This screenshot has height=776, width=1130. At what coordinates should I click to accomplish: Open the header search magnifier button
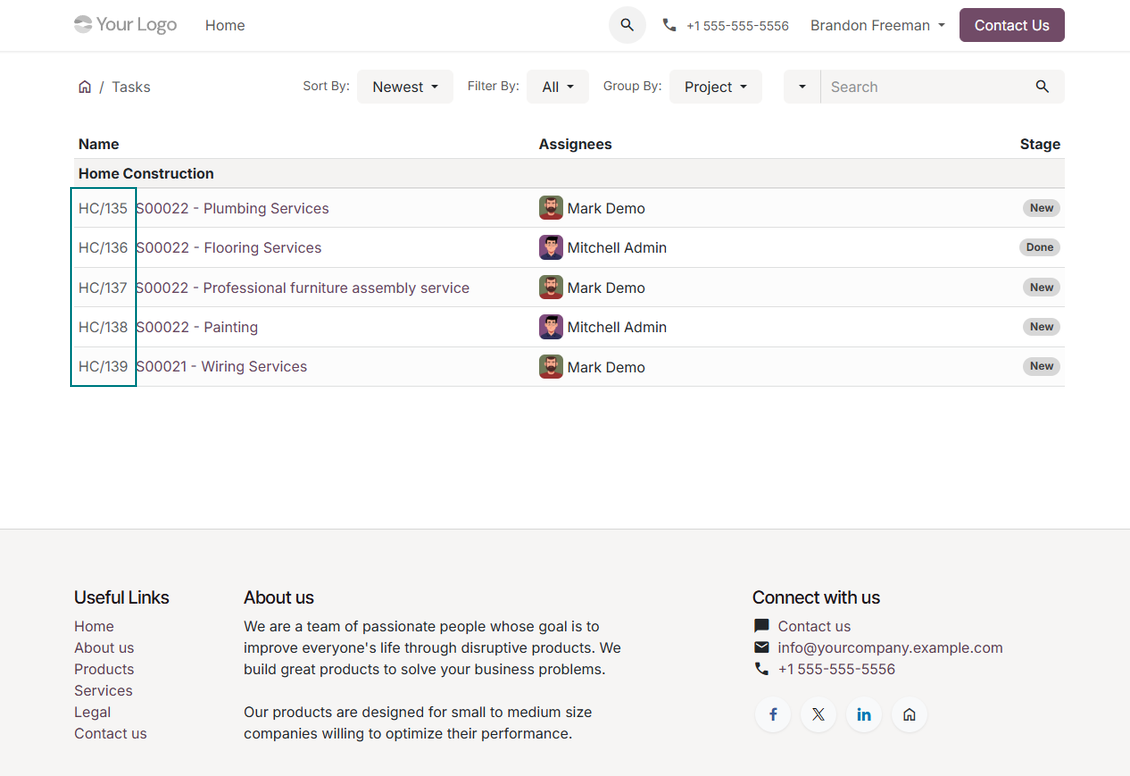[x=627, y=25]
